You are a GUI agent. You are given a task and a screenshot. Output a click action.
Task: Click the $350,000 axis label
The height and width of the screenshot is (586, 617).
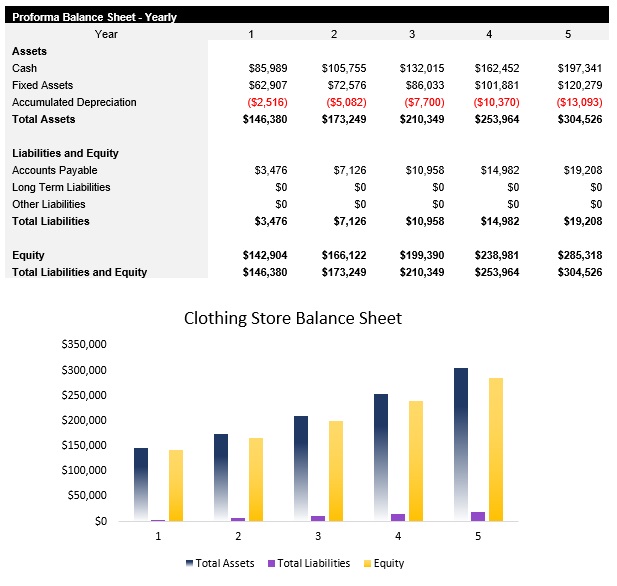84,344
